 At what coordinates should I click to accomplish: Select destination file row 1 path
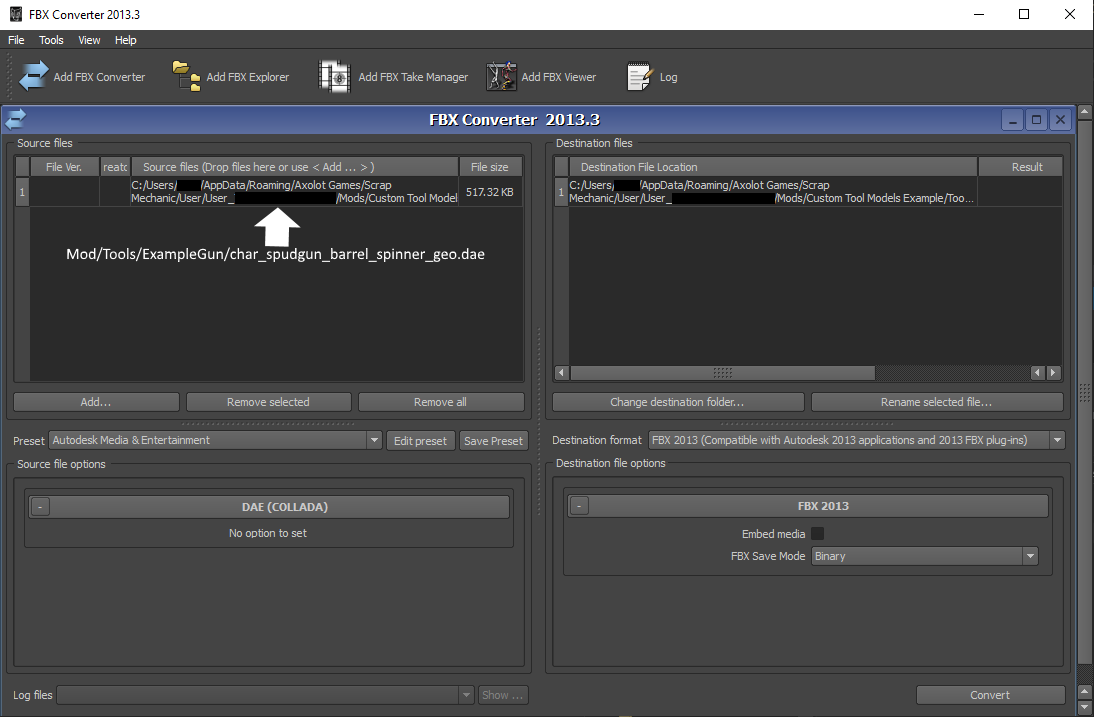pyautogui.click(x=772, y=192)
